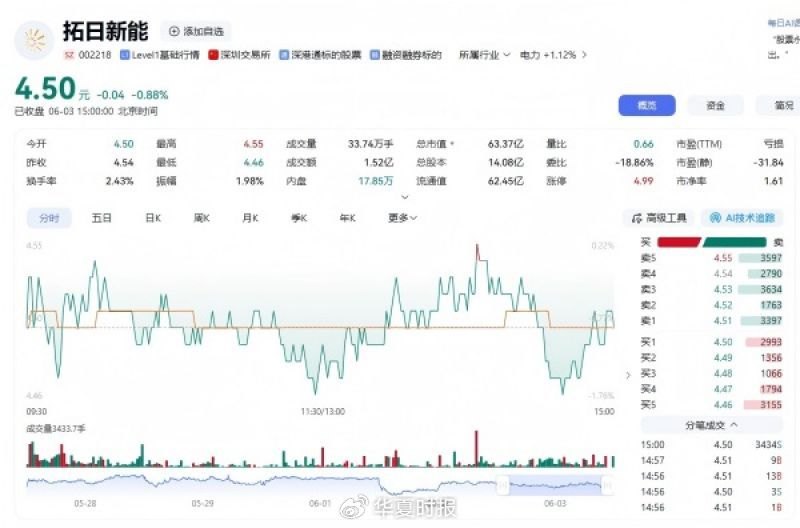The width and height of the screenshot is (800, 528).
Task: Click the 深圳交易所 red tag icon
Action: 213,55
